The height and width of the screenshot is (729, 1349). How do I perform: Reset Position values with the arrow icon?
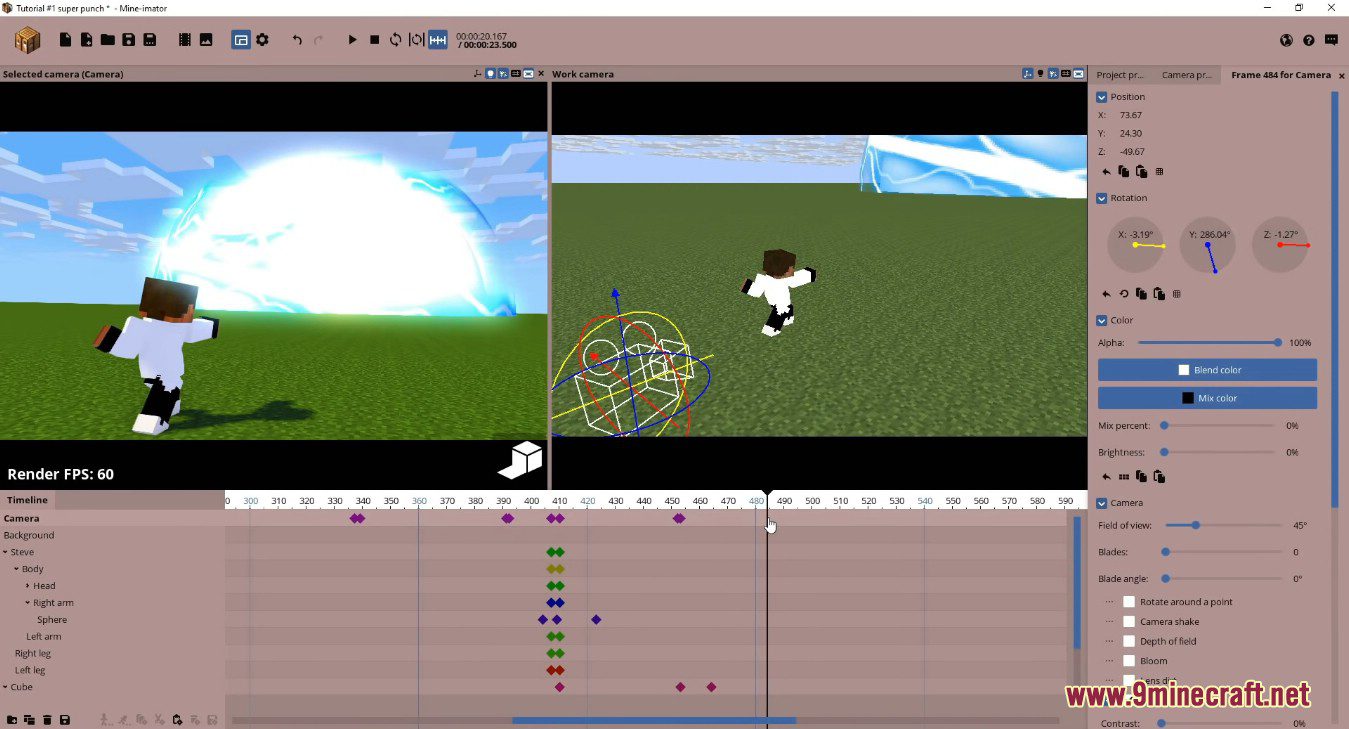pos(1106,172)
